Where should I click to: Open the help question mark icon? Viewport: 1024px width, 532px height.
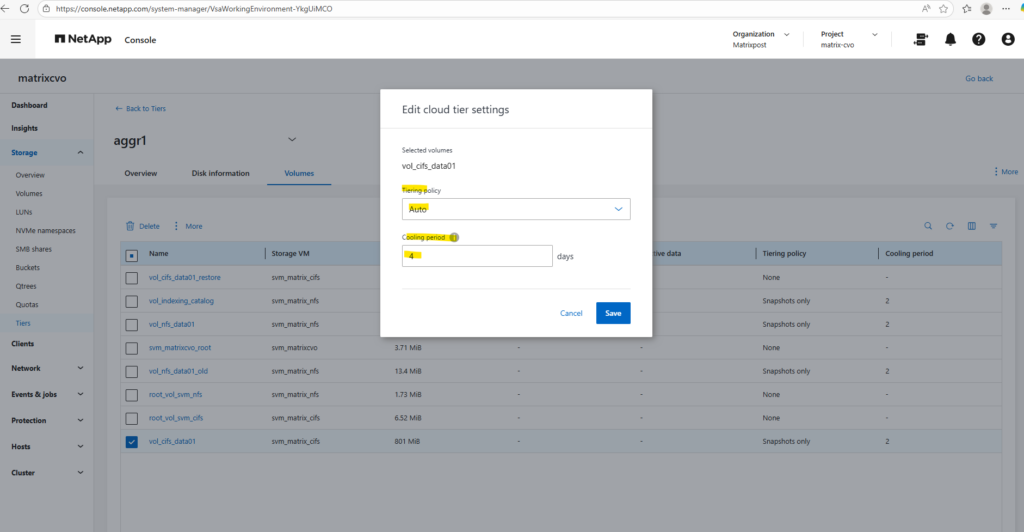click(979, 39)
